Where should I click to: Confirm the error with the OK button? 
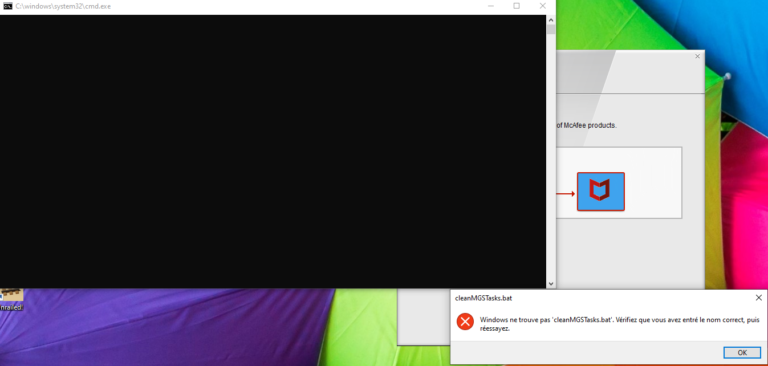(742, 352)
